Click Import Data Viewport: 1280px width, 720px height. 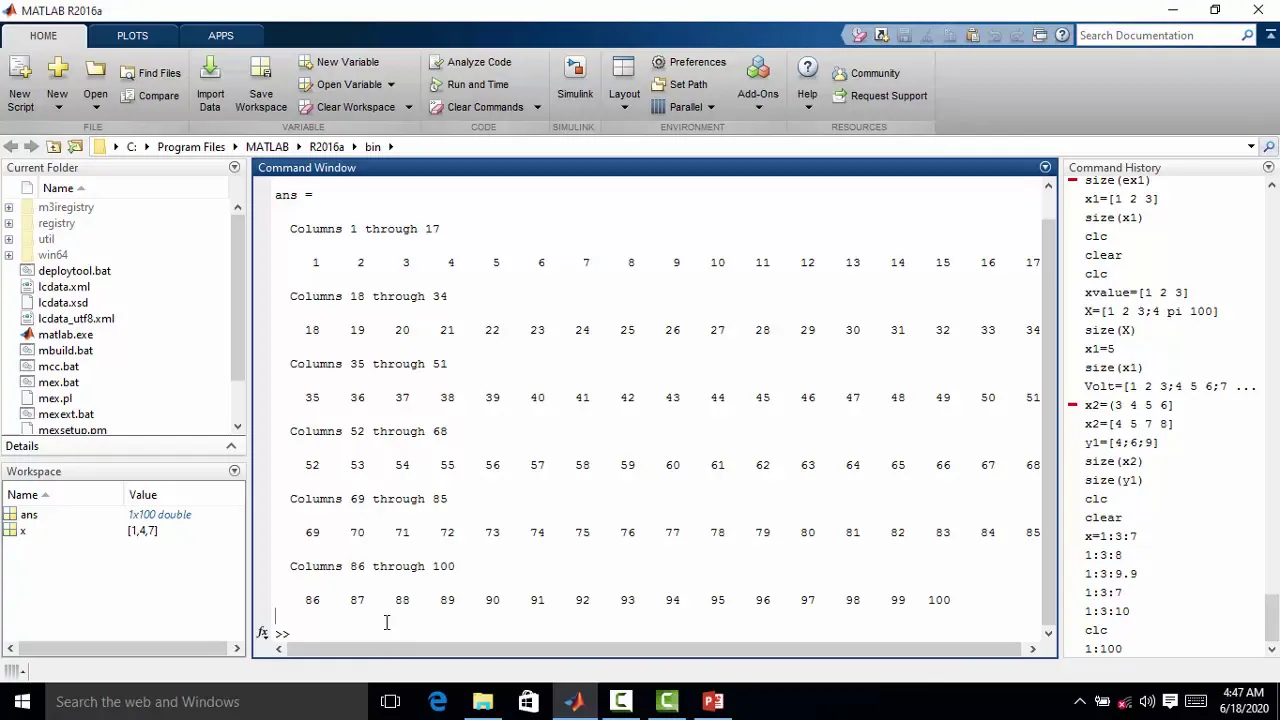point(210,85)
